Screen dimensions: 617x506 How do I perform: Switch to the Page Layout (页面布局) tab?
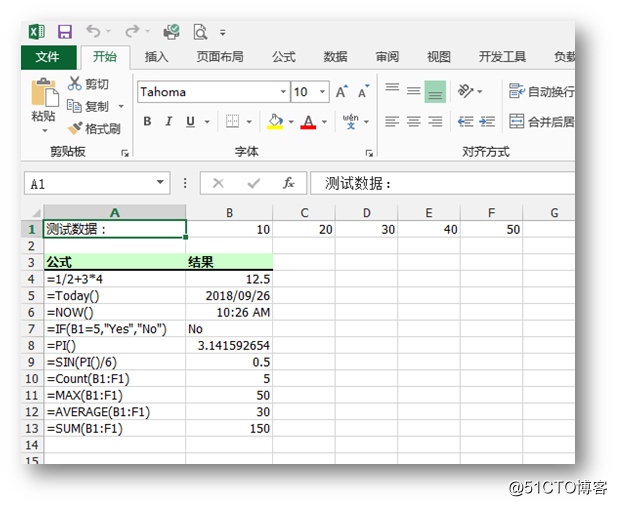220,57
